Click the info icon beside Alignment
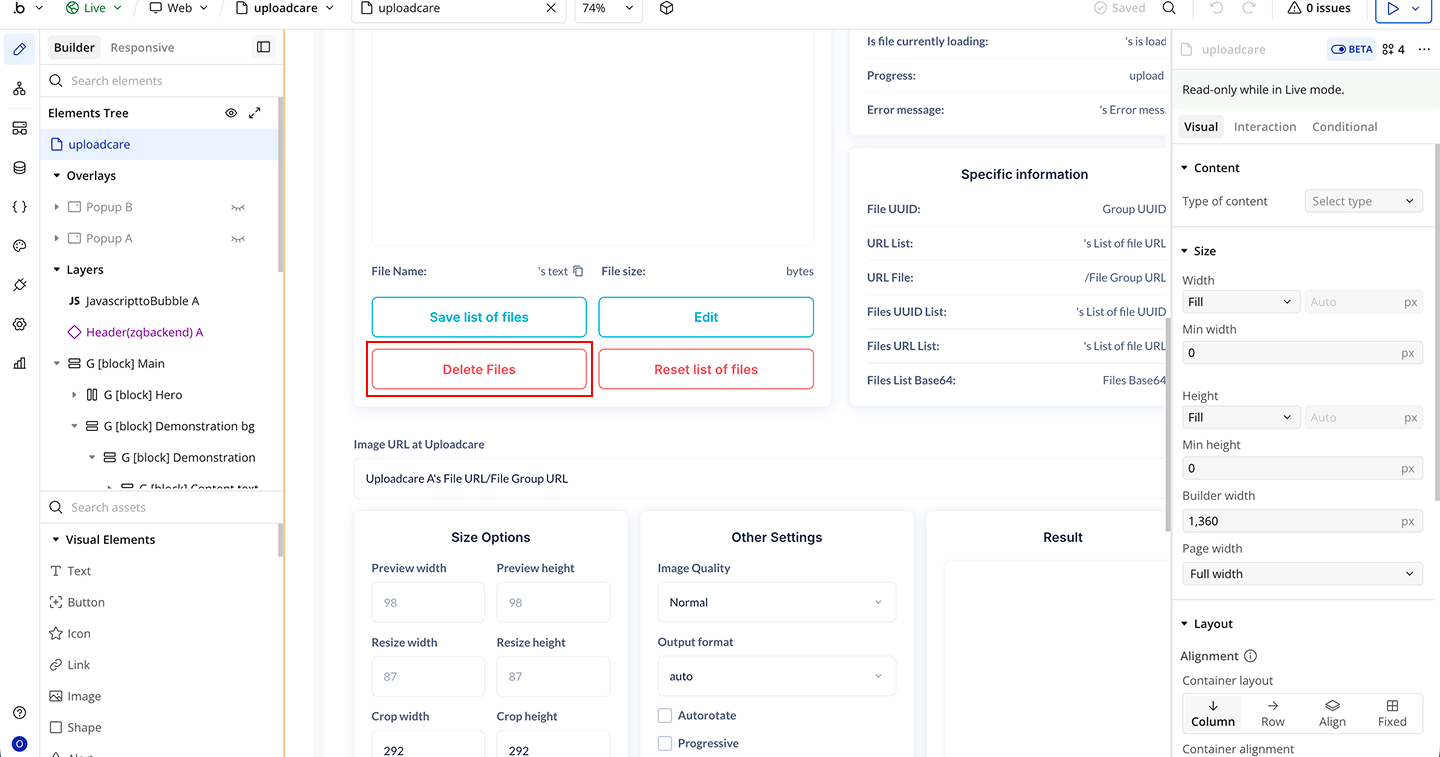The width and height of the screenshot is (1440, 757). (1250, 656)
